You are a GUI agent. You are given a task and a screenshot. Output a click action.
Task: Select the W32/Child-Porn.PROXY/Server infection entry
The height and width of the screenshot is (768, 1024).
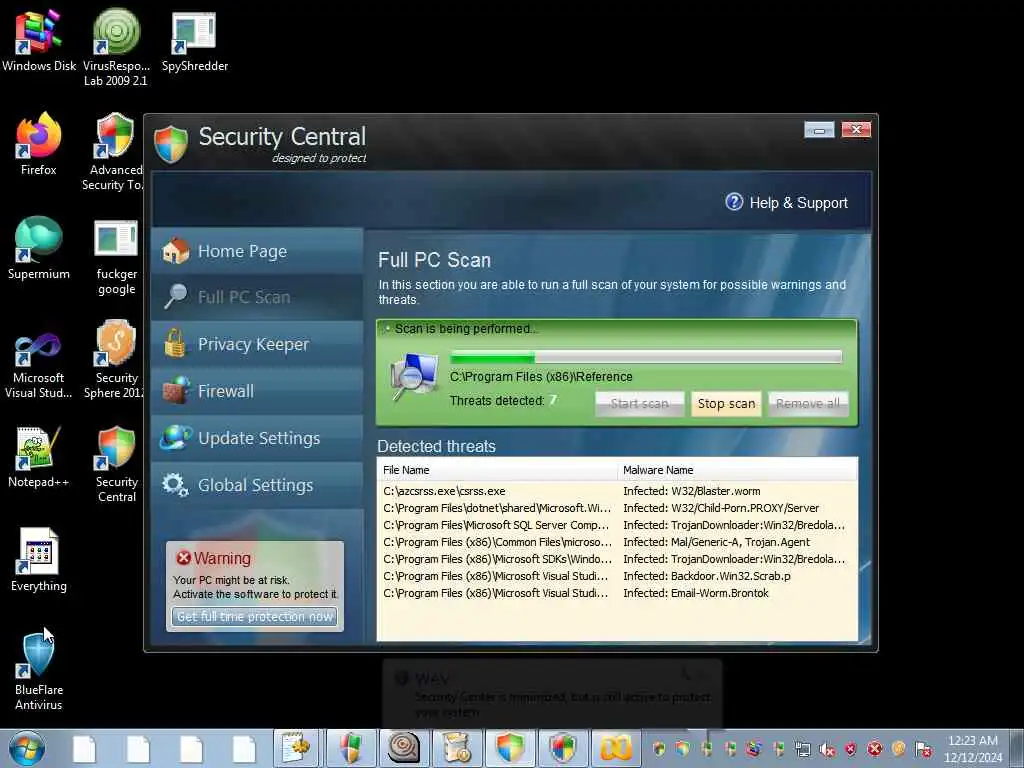pyautogui.click(x=721, y=508)
